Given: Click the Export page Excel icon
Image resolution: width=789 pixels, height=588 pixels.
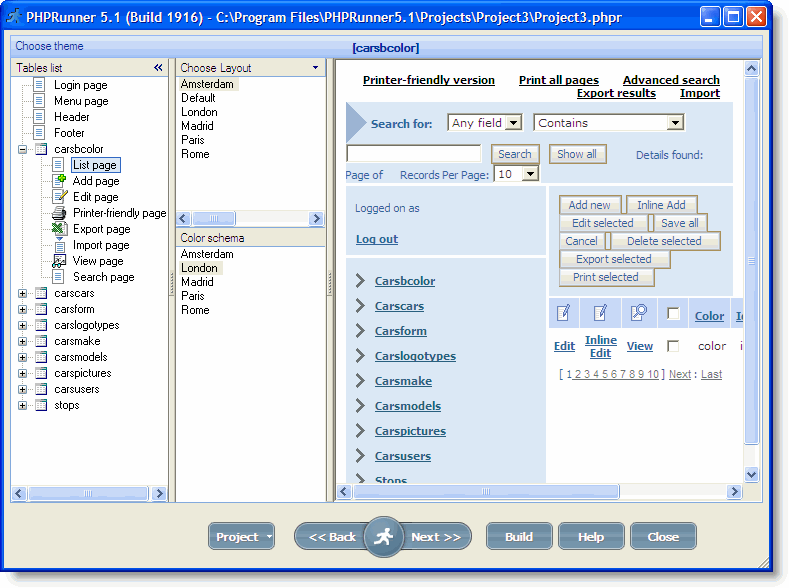Looking at the screenshot, I should 59,229.
